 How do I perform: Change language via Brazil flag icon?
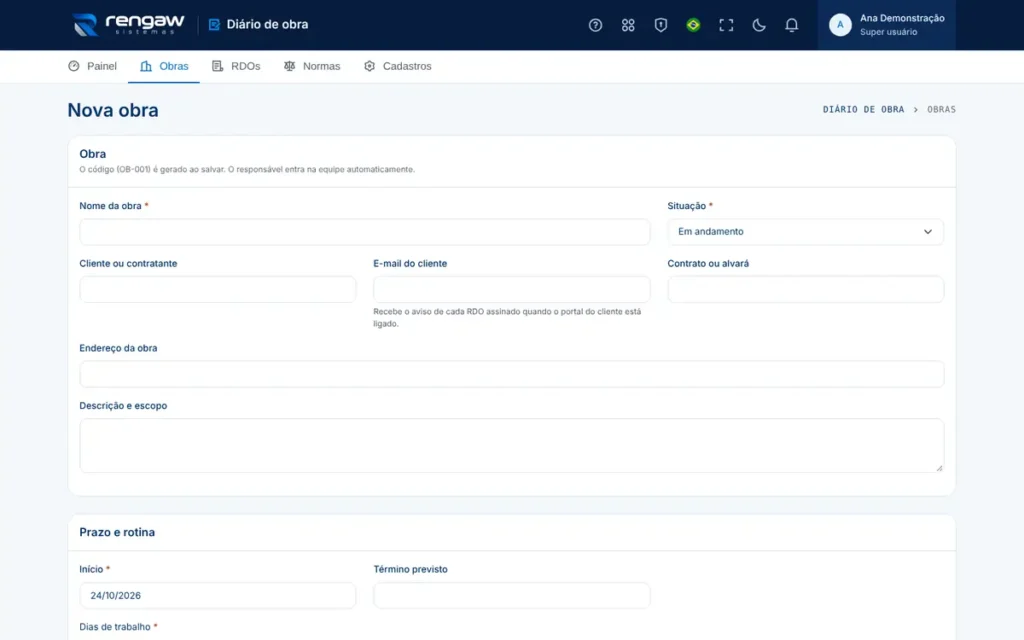(x=694, y=25)
